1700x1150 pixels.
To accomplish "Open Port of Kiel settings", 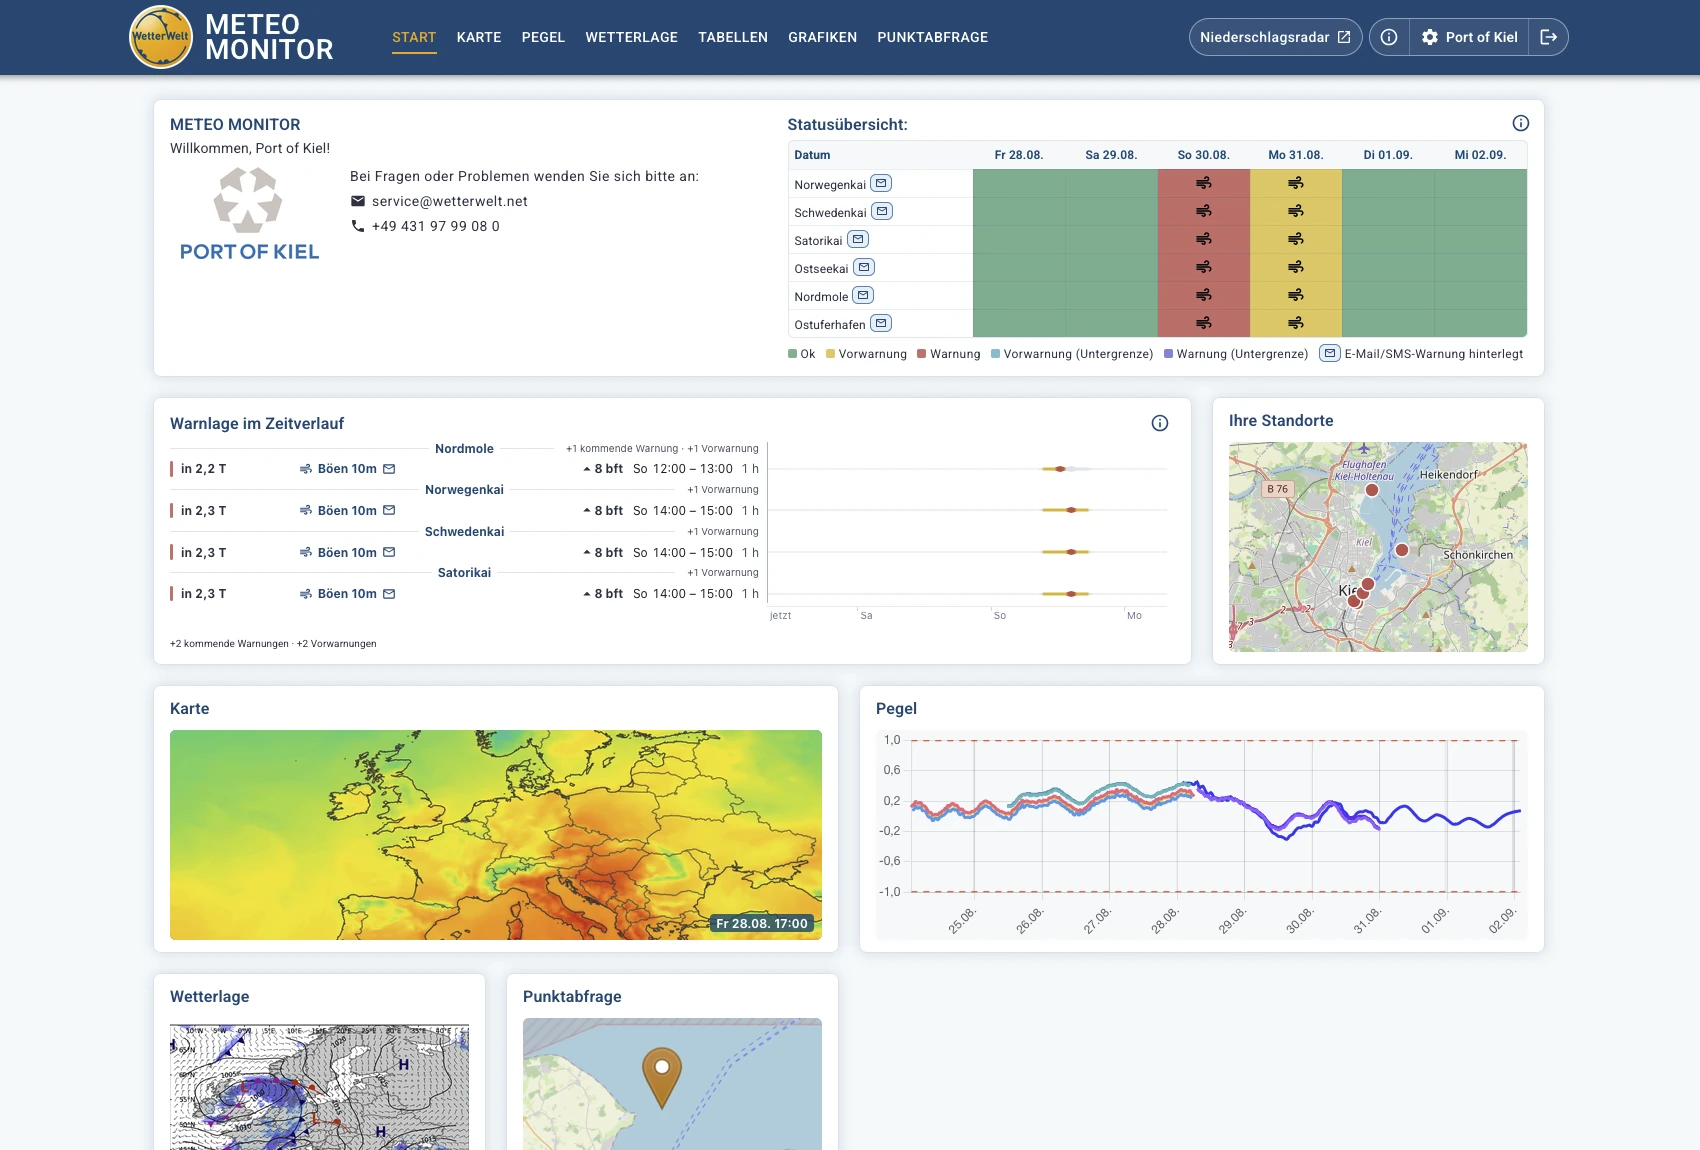I will click(1469, 37).
